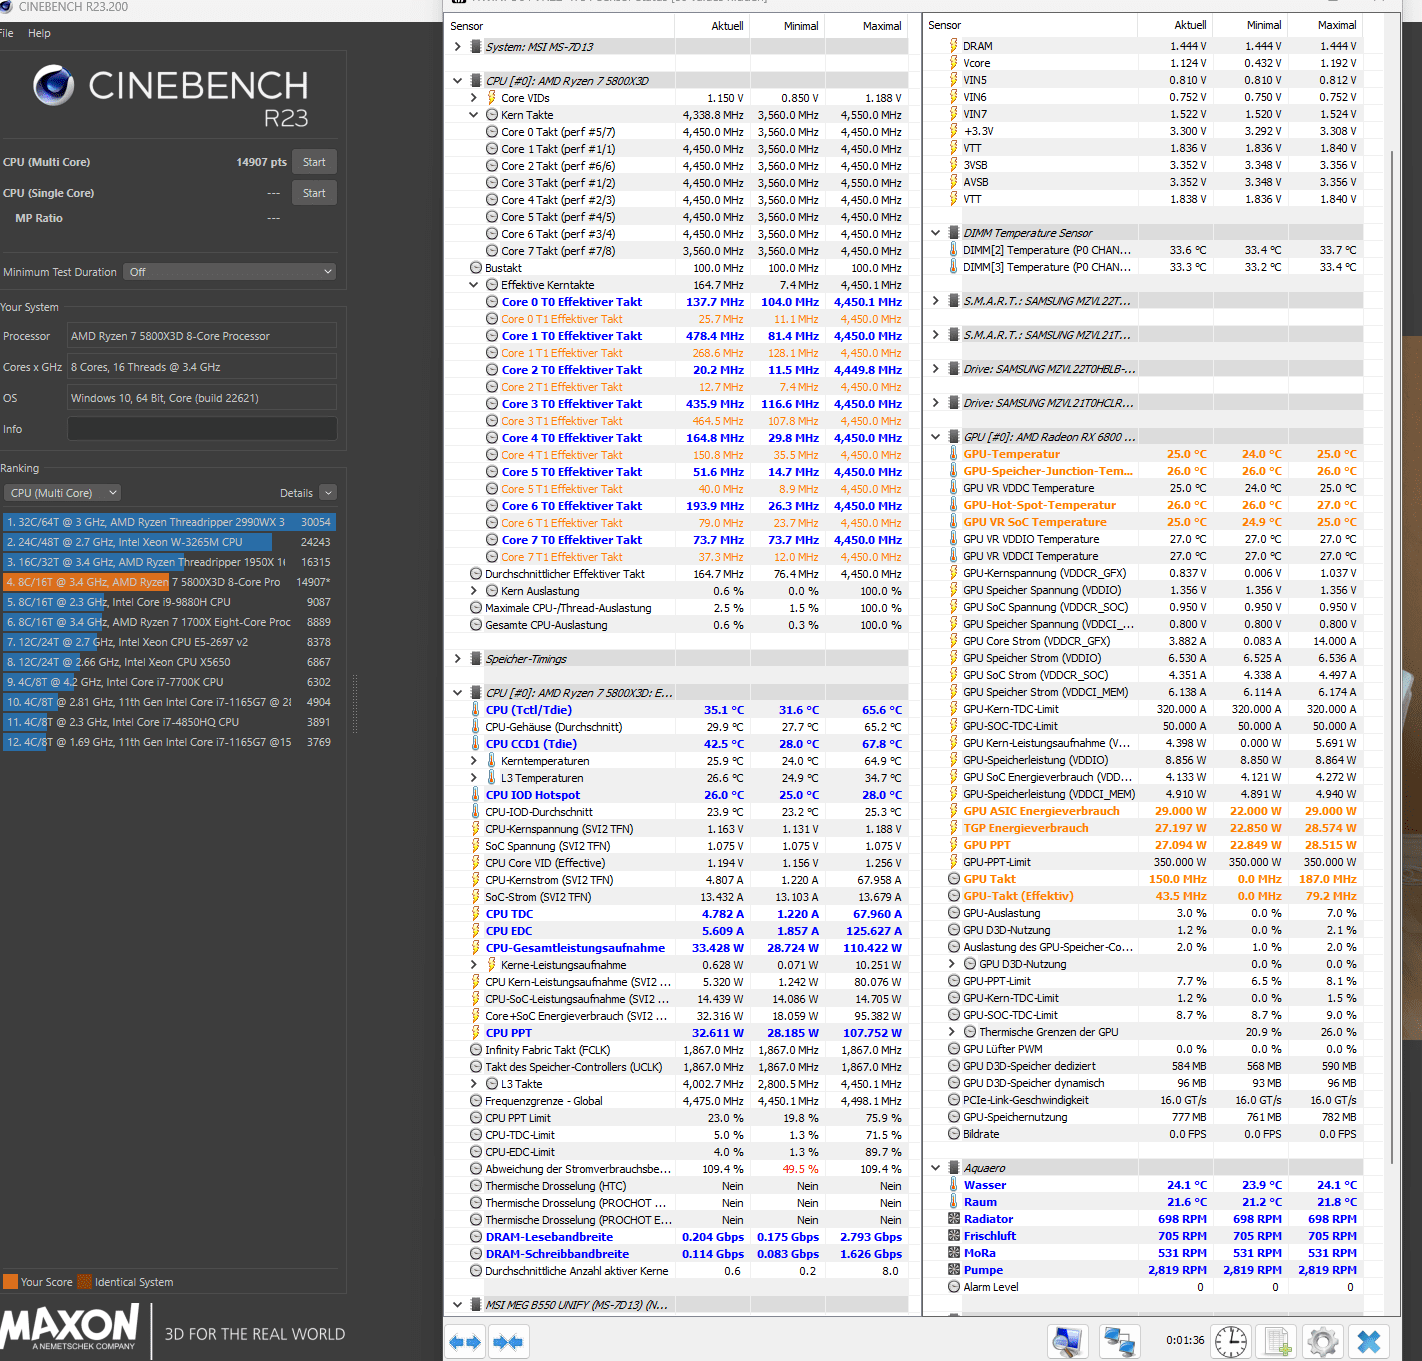1422x1361 pixels.
Task: Open the remote network computers icon
Action: point(1120,1342)
